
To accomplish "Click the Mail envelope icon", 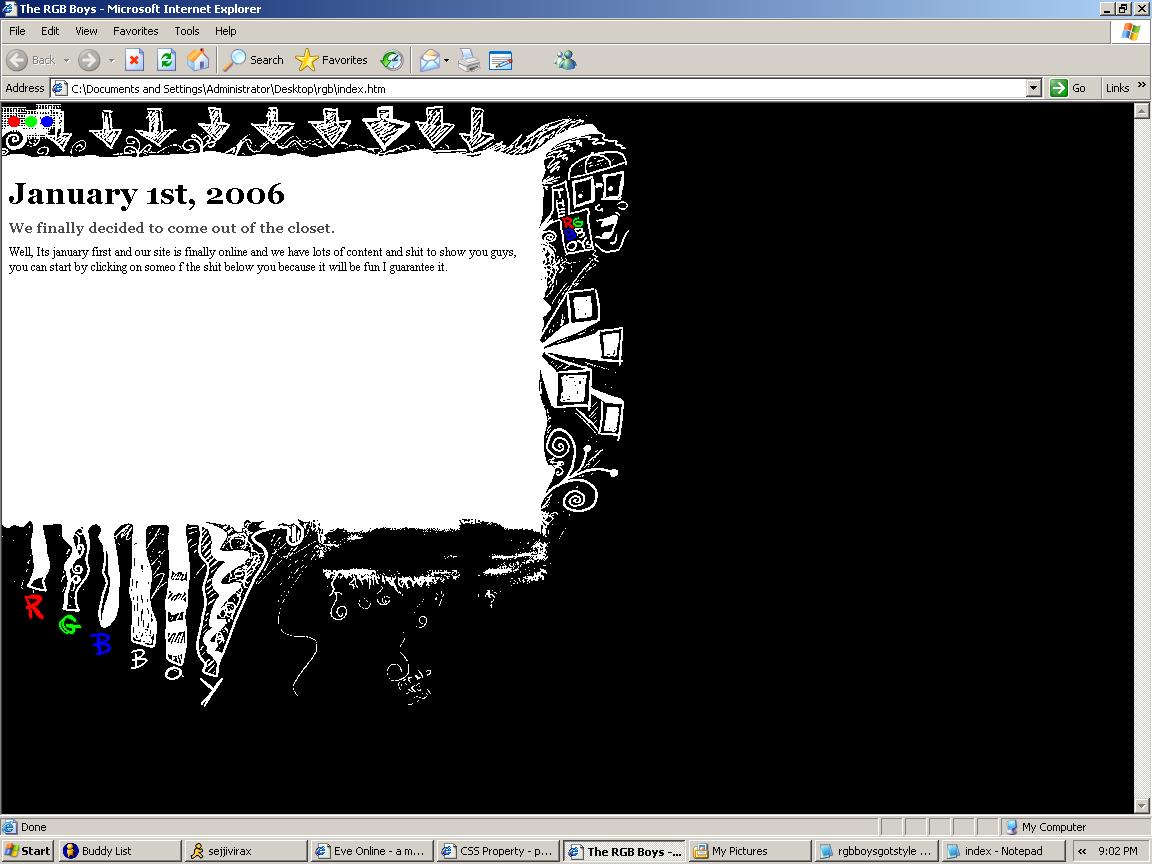I will tap(429, 60).
